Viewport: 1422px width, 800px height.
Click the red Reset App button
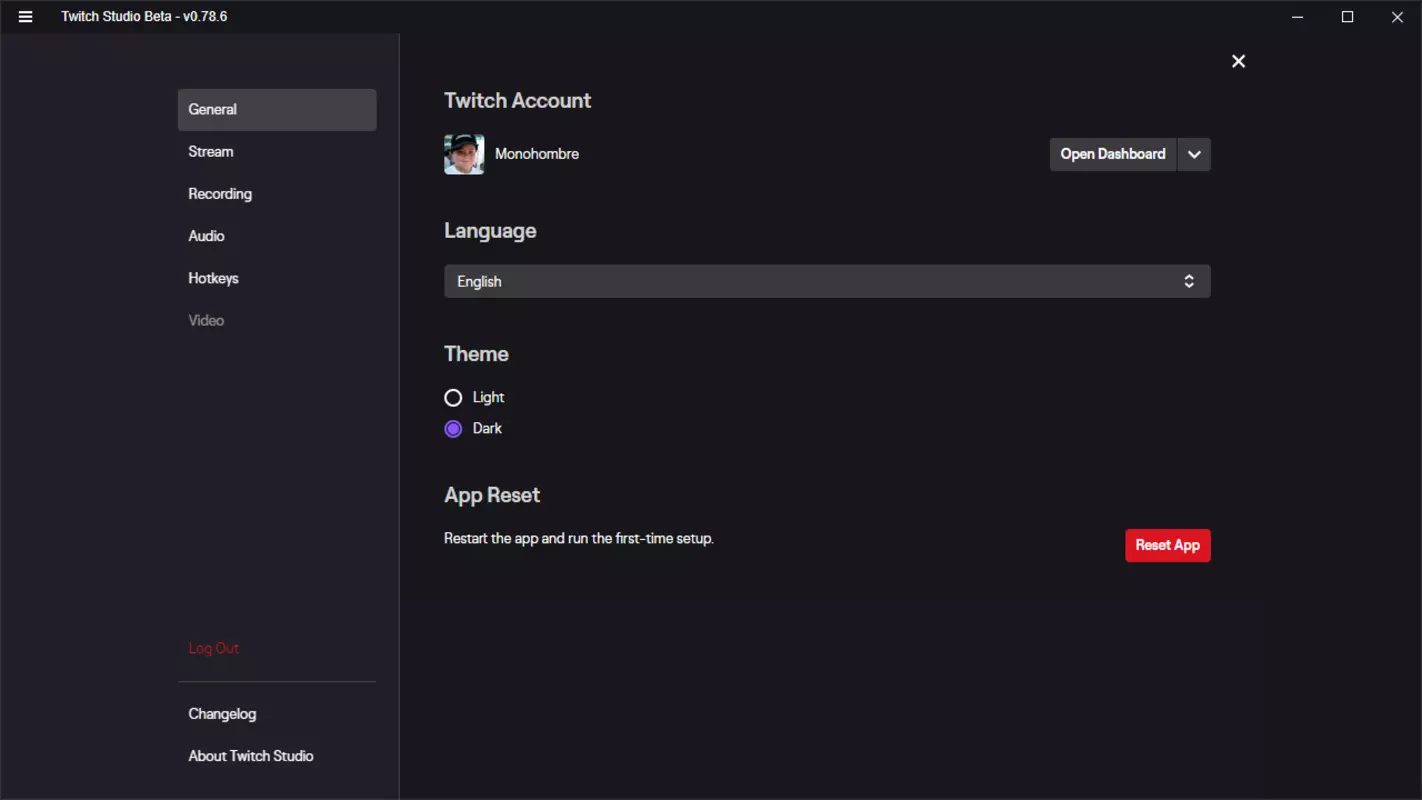1167,545
